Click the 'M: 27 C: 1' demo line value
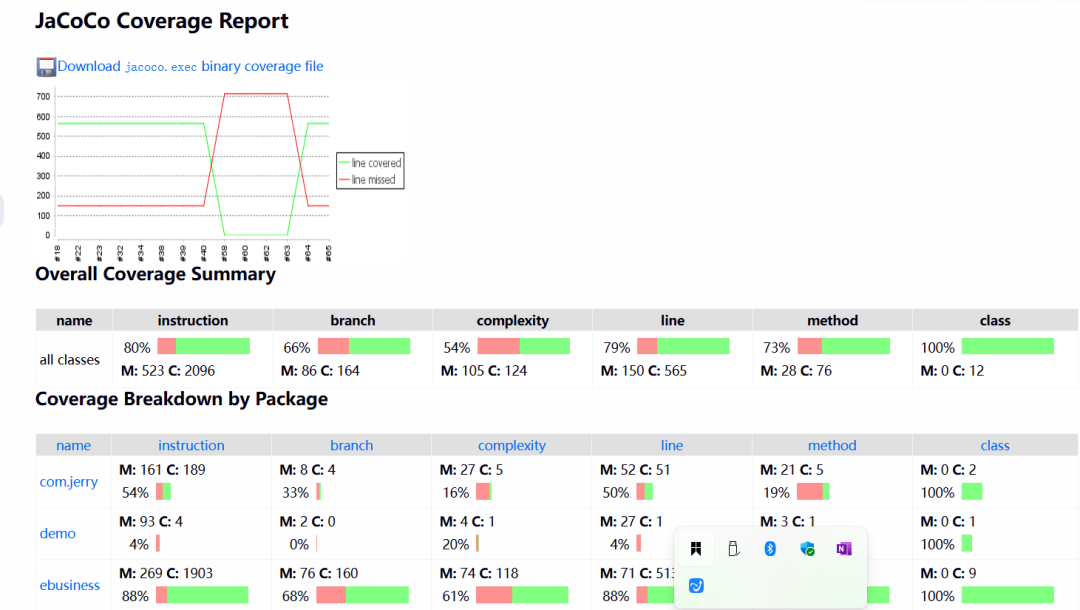Screen dimensions: 1080x610 (x=632, y=521)
